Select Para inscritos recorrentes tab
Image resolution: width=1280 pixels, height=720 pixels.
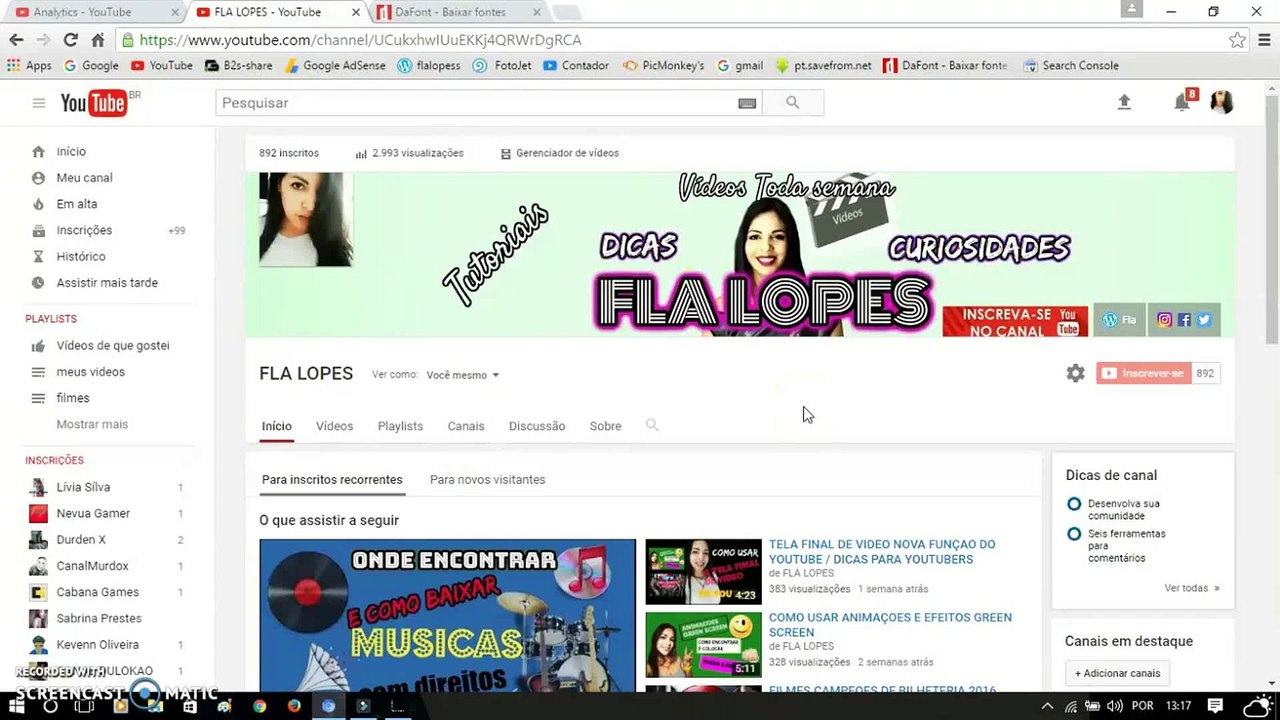[x=332, y=480]
